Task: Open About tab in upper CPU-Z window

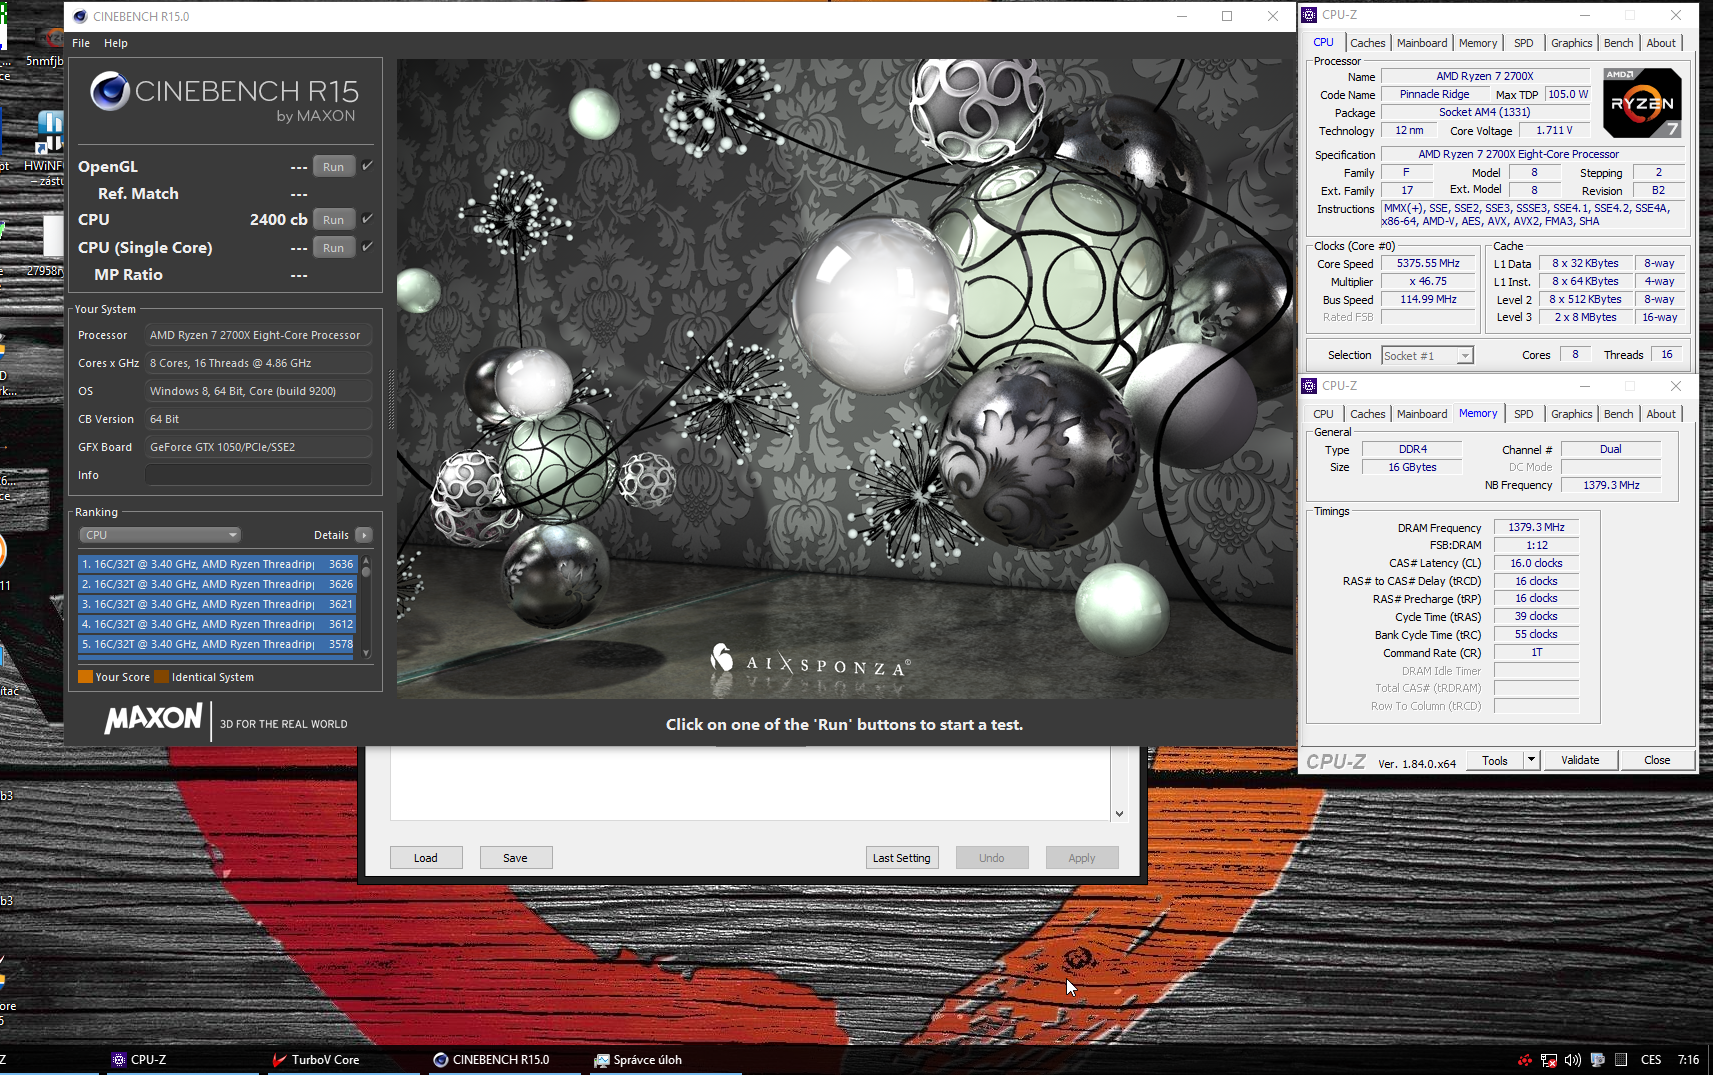Action: point(1661,43)
